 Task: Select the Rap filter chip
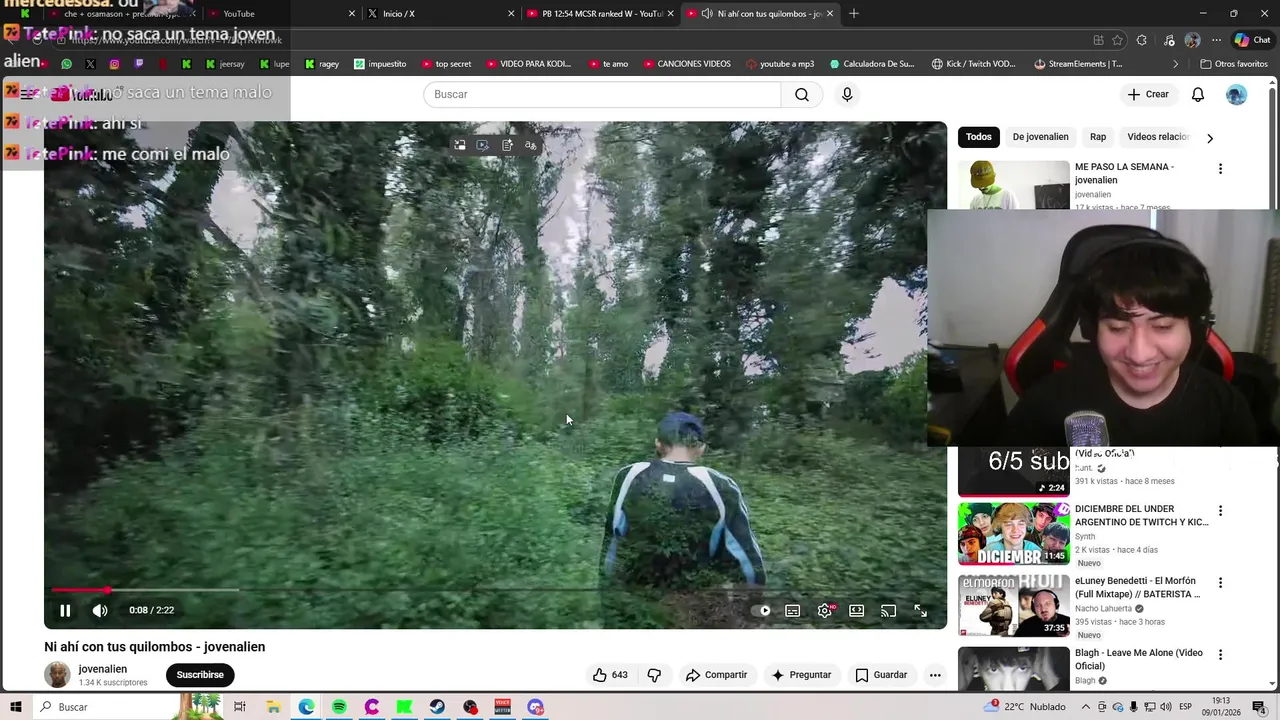1098,137
